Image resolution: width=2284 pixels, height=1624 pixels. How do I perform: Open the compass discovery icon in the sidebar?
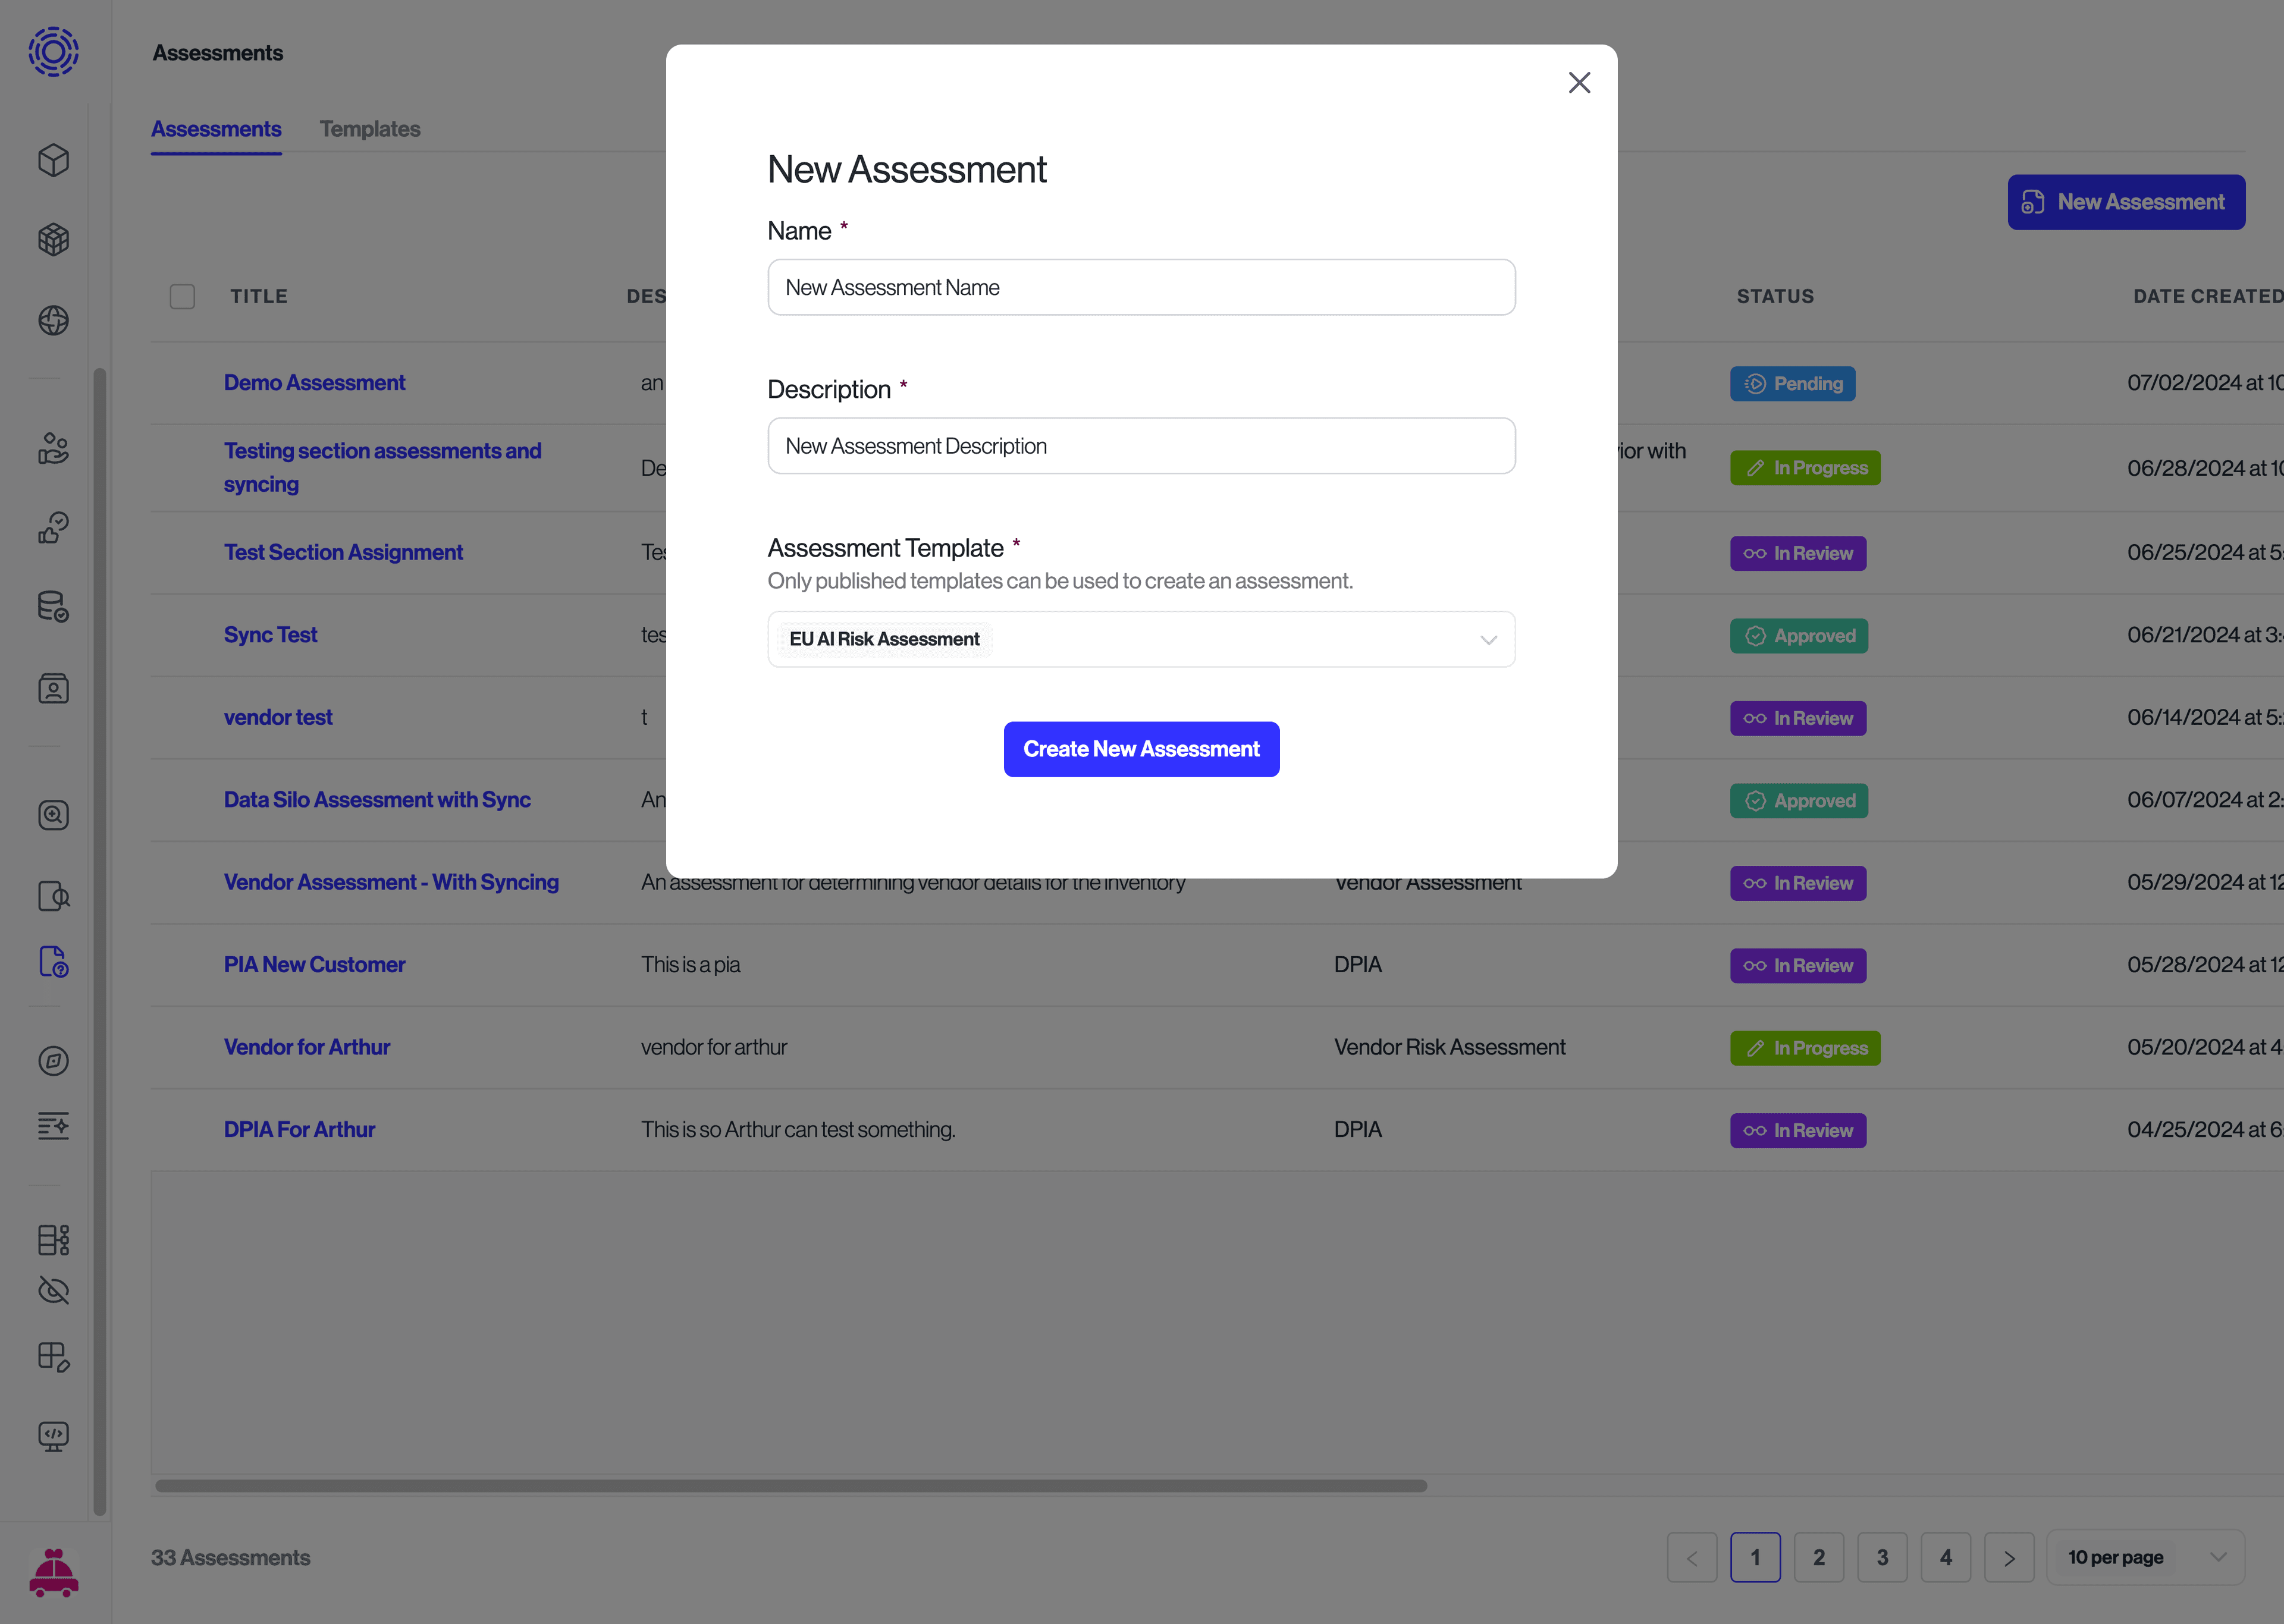point(53,1061)
